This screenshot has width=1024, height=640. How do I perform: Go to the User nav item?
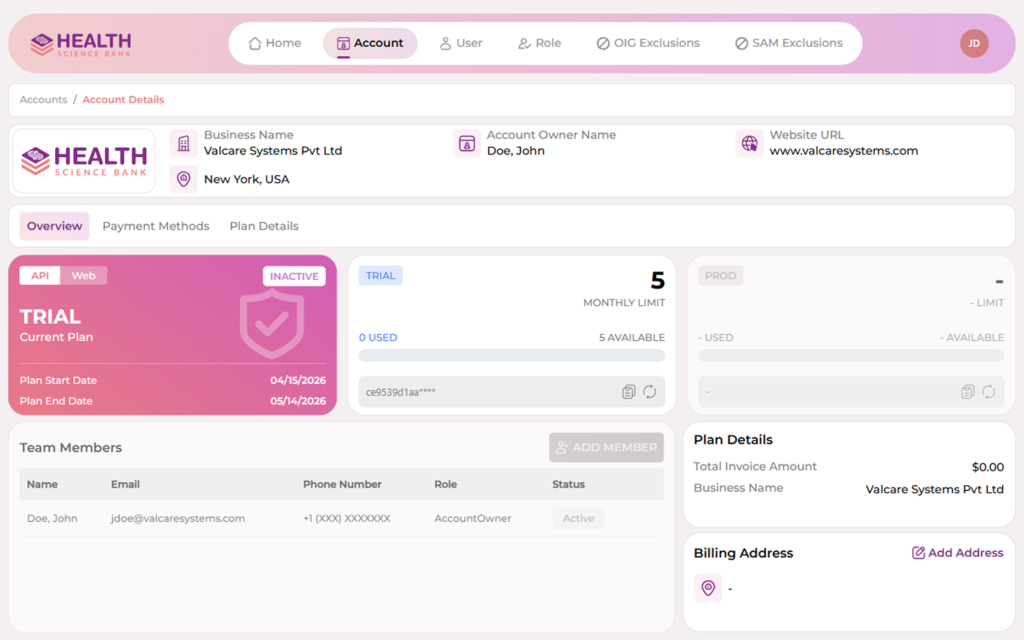tap(461, 43)
